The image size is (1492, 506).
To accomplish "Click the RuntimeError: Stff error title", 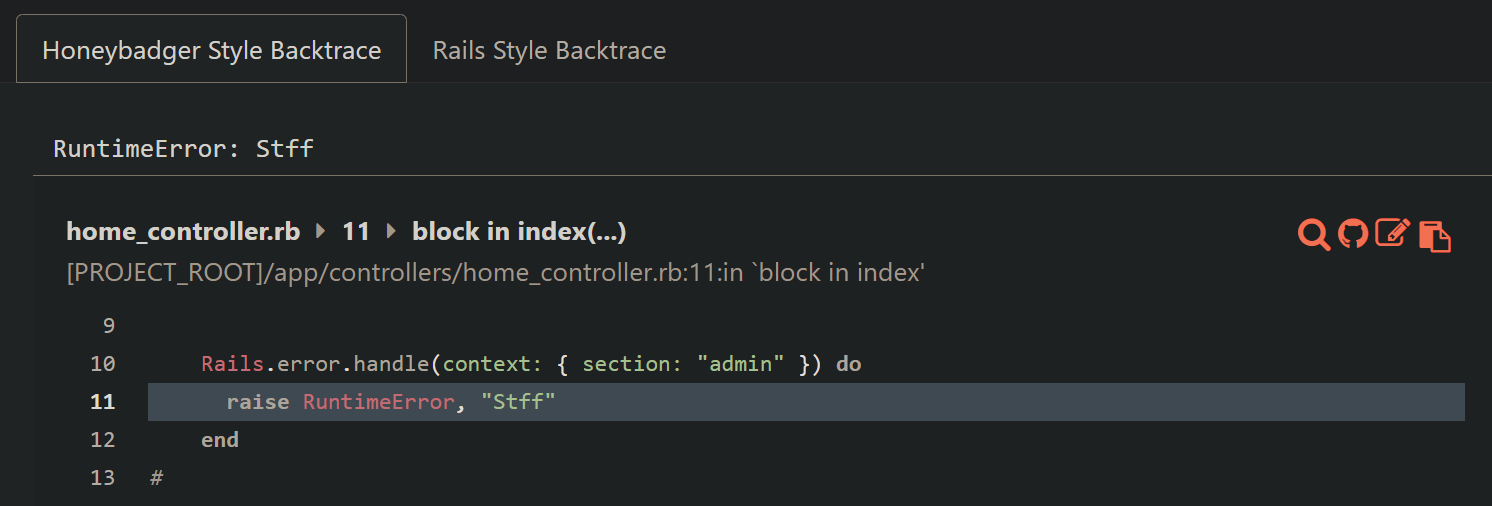I will pos(184,150).
